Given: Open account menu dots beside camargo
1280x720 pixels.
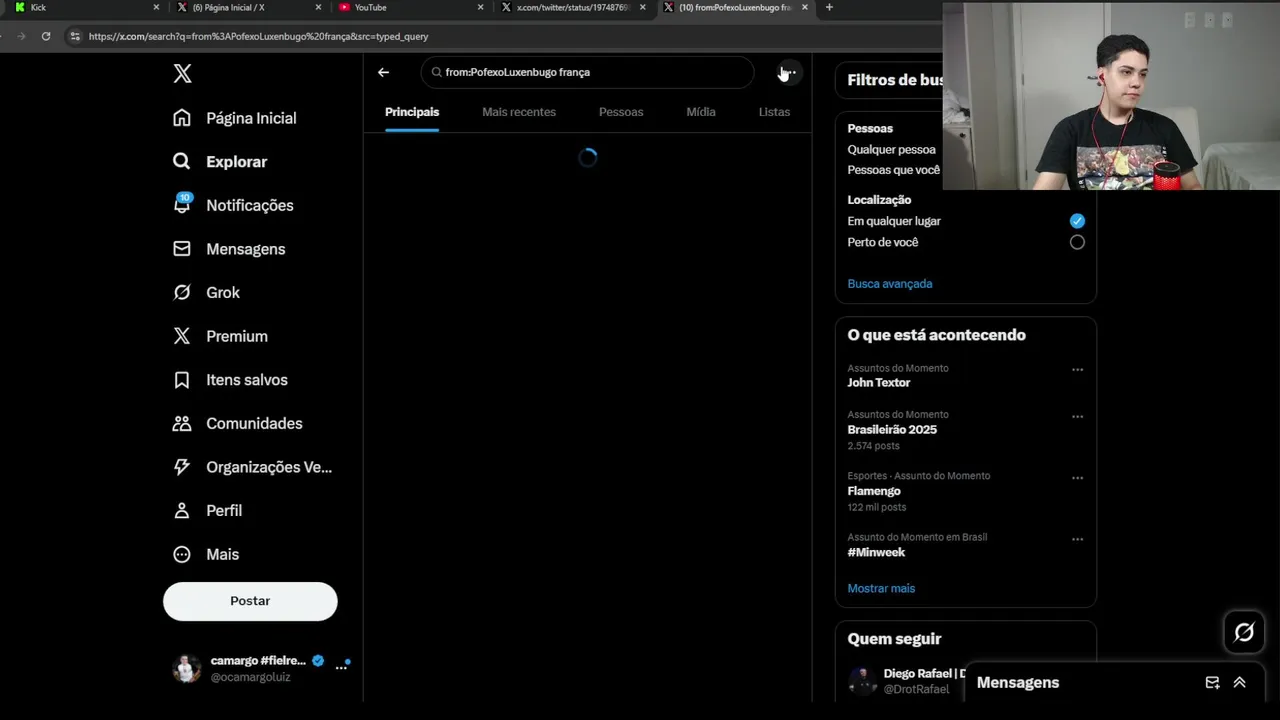Looking at the screenshot, I should [341, 667].
